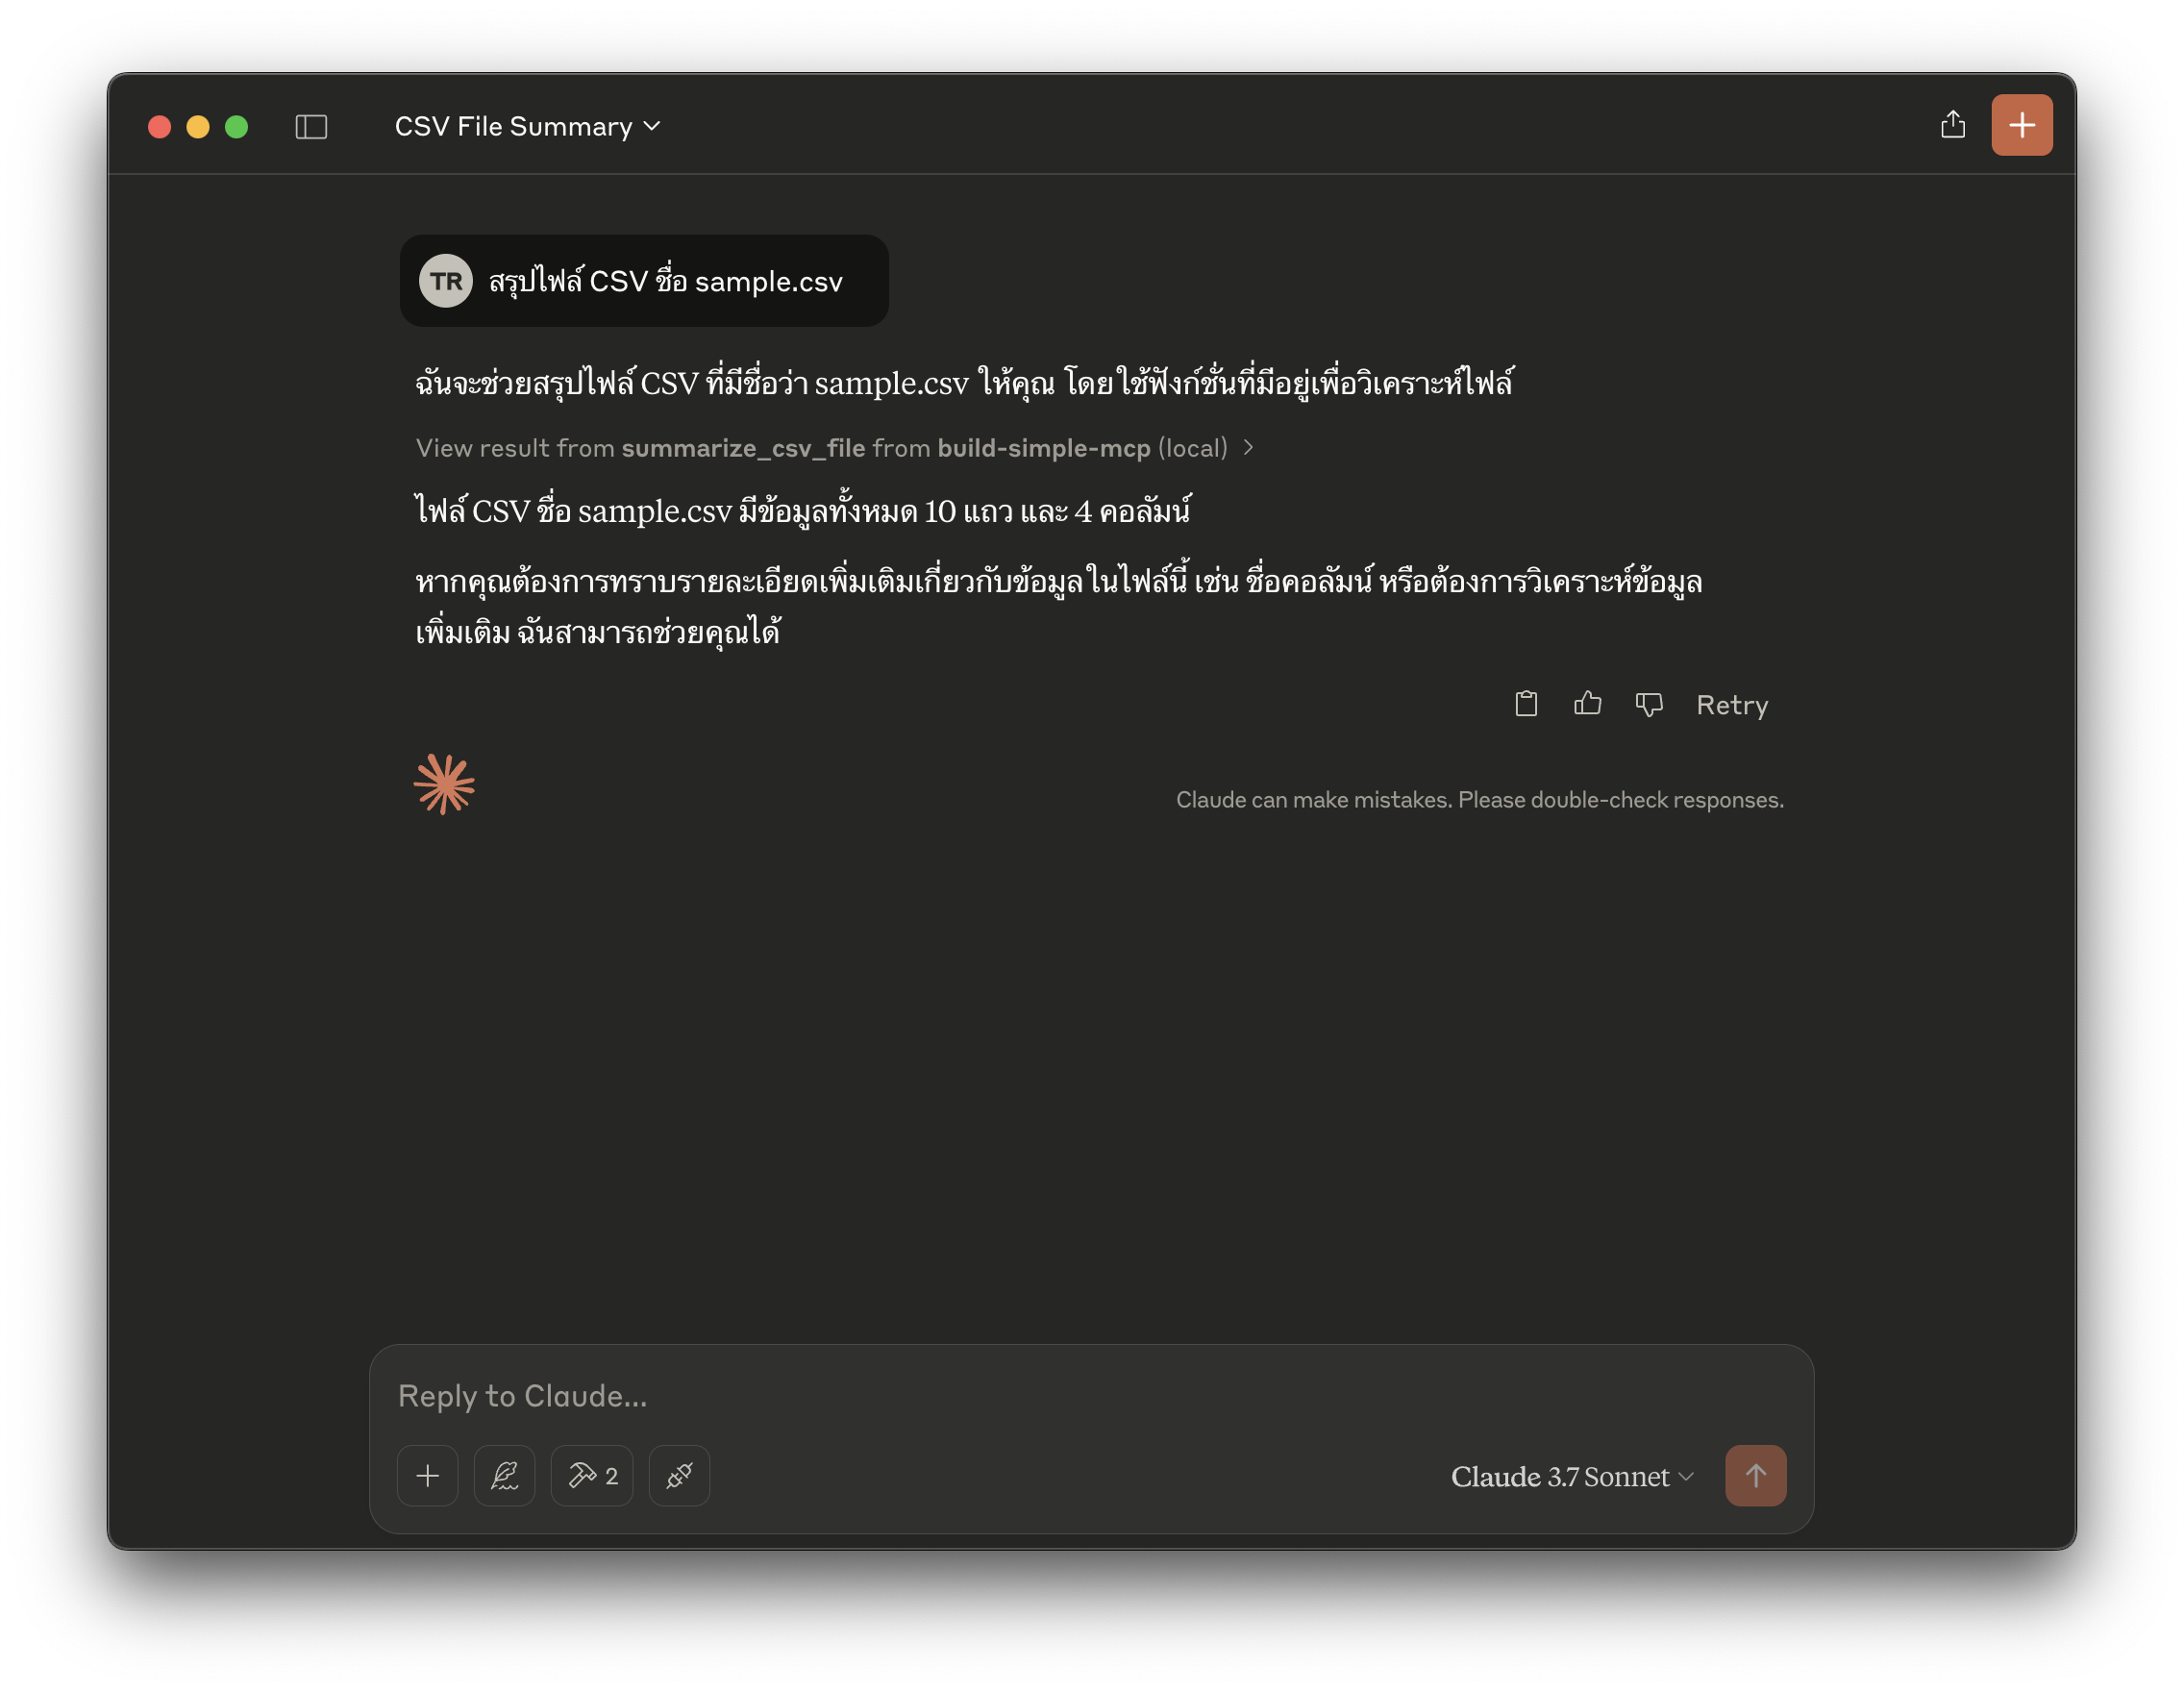This screenshot has width=2184, height=1692.
Task: Click the yellow minimize window button
Action: pos(198,127)
